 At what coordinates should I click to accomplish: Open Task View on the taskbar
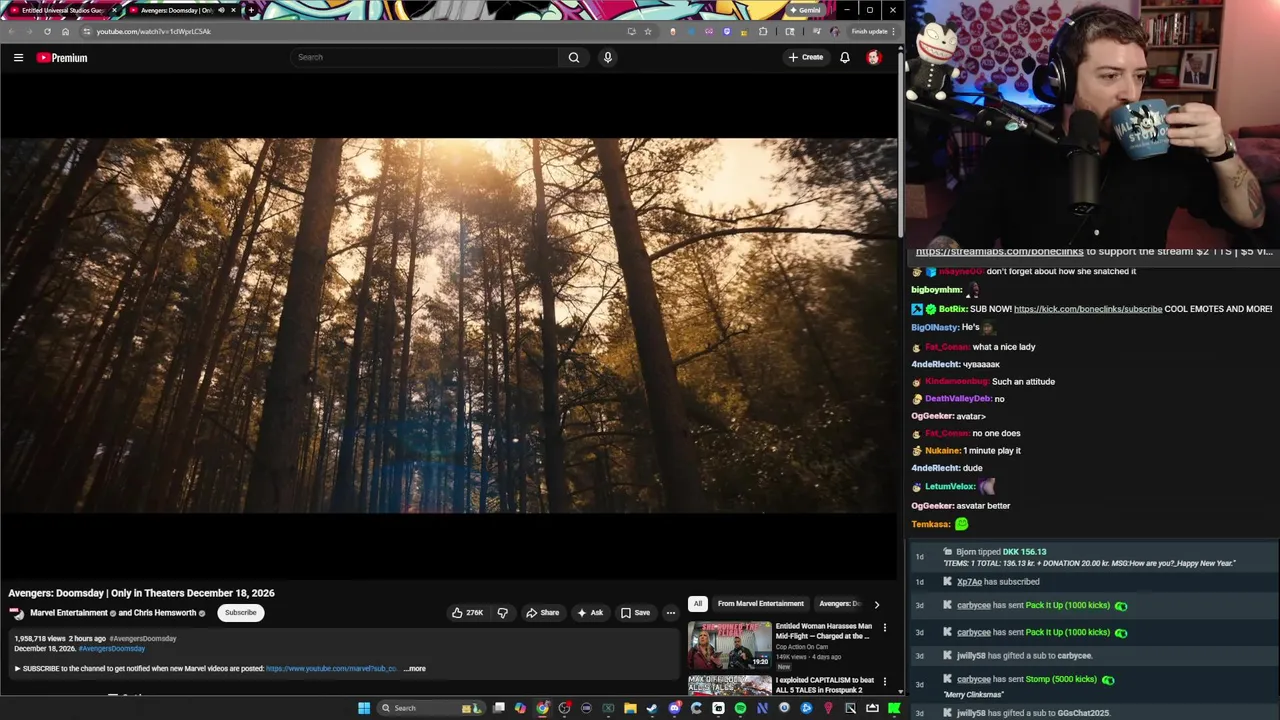pyautogui.click(x=499, y=708)
